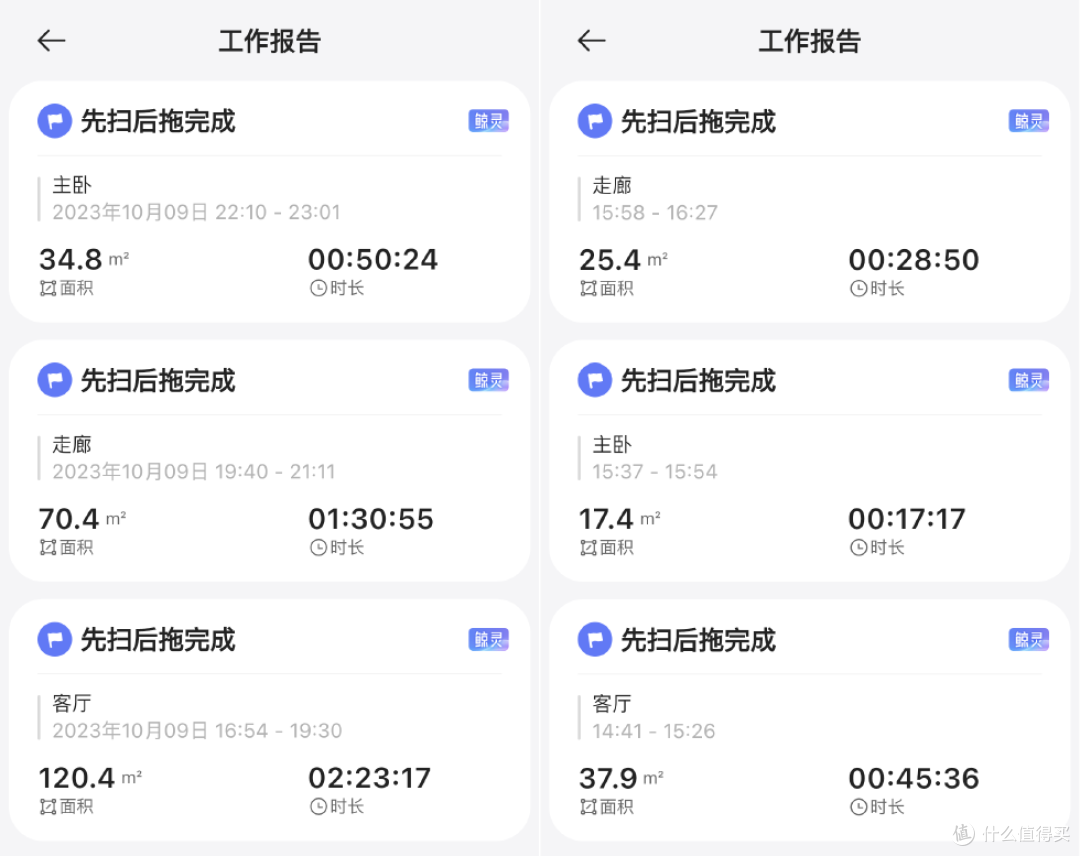Tap the 34.8 m² area value
This screenshot has height=856, width=1080.
(x=84, y=260)
